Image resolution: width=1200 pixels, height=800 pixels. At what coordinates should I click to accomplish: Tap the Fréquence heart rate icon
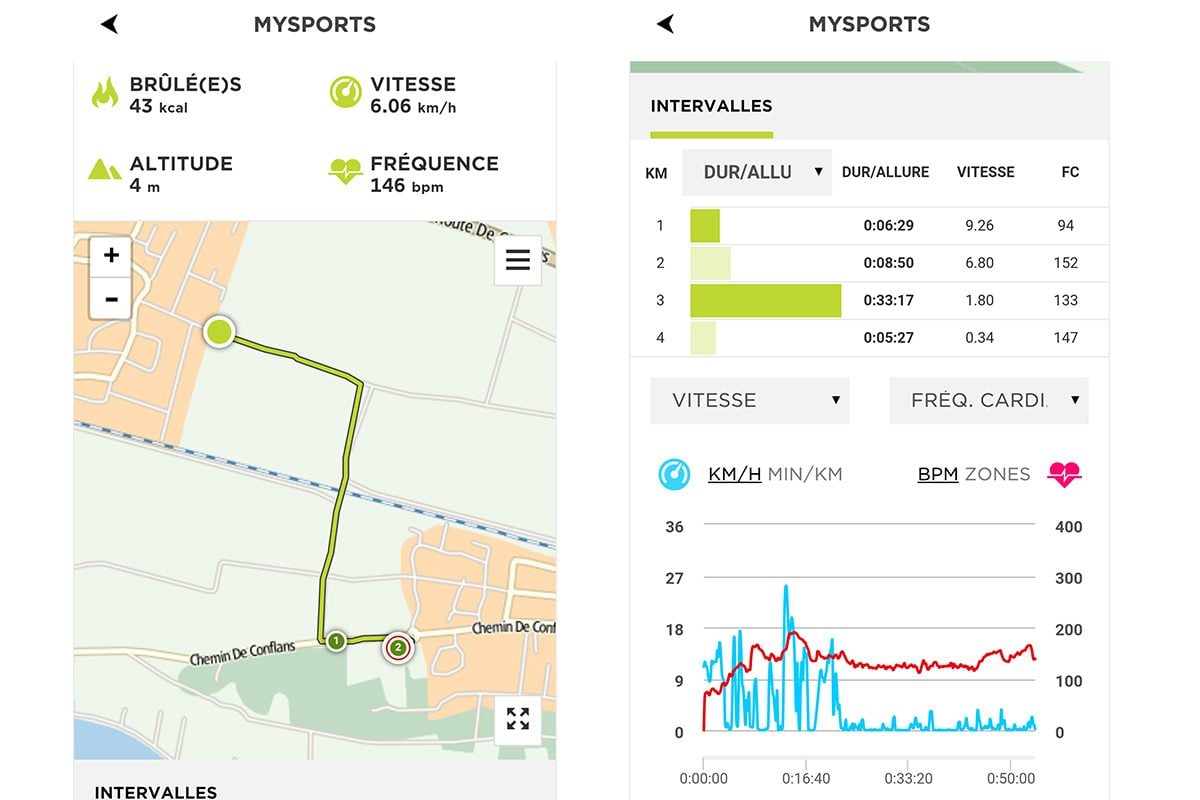coord(345,171)
